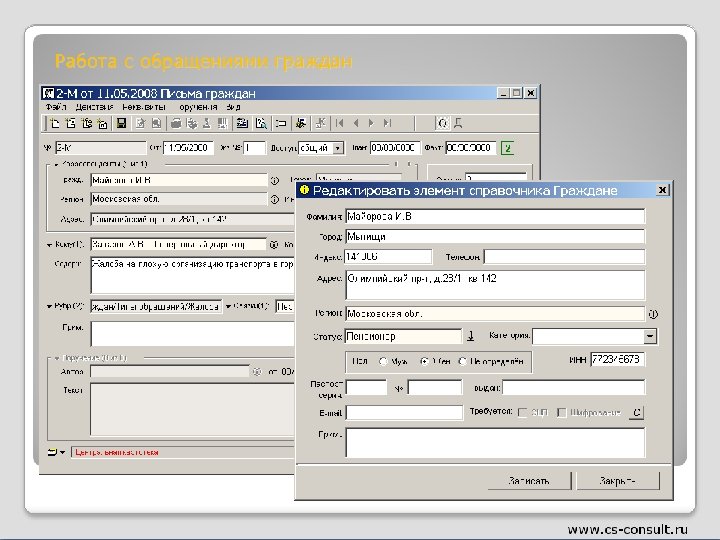Click the red Центр. text at window bottom
This screenshot has width=720, height=540.
(x=117, y=452)
